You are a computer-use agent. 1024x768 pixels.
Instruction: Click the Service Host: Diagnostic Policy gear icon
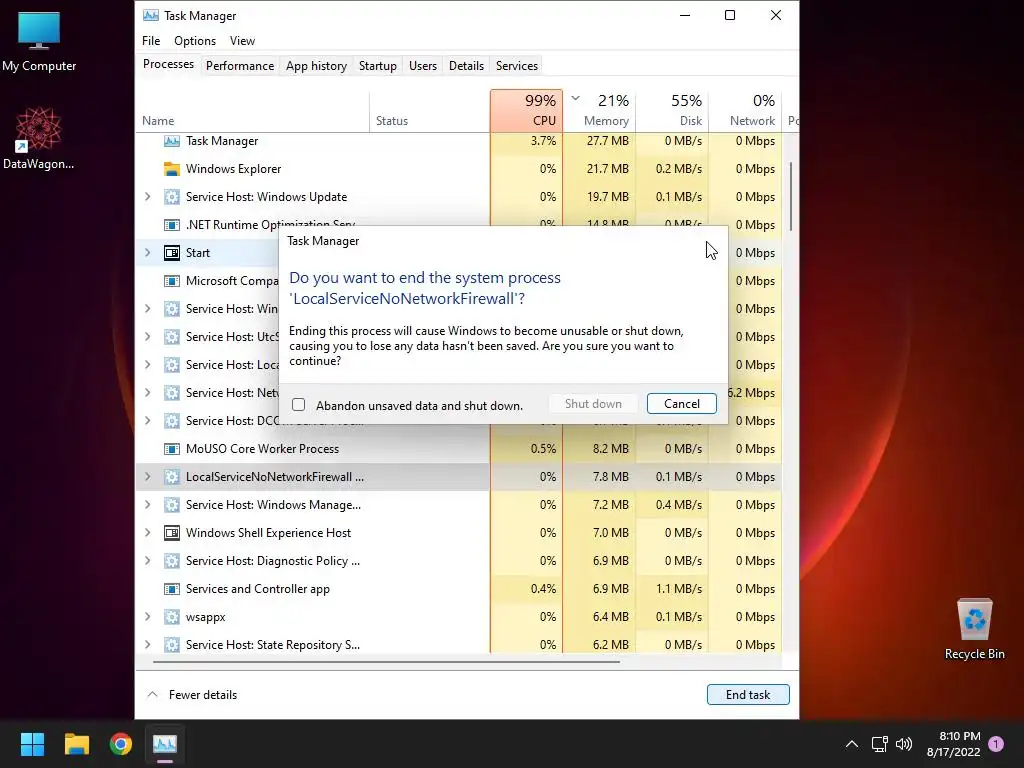coord(172,561)
